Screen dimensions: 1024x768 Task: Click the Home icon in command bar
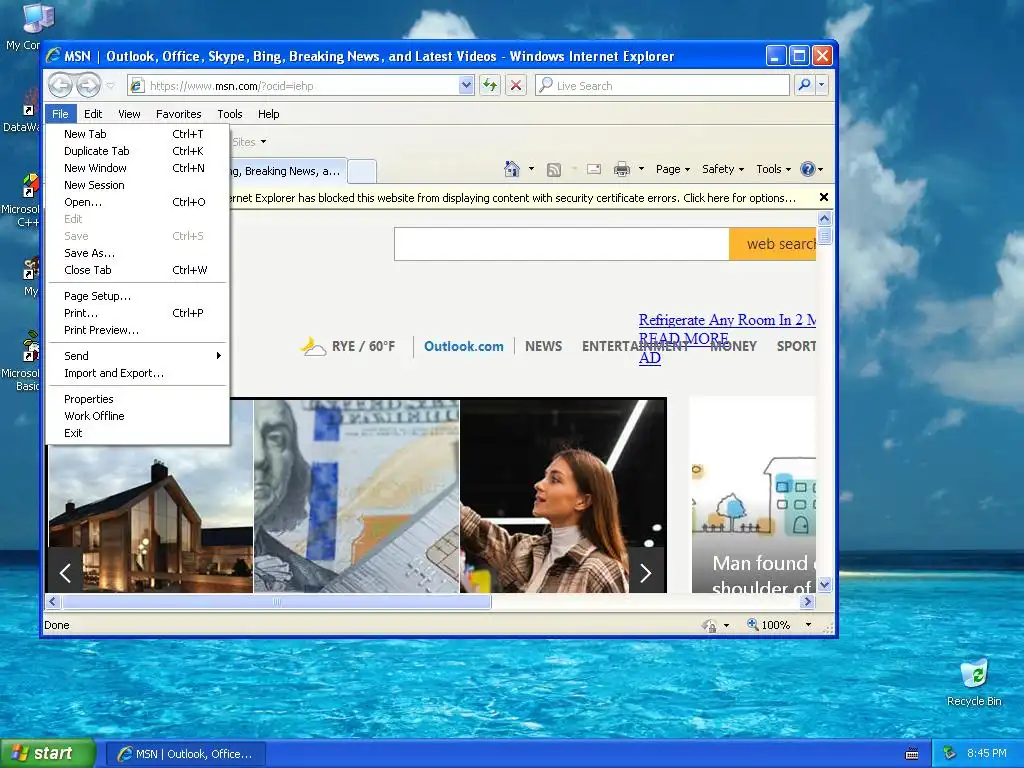[x=511, y=169]
